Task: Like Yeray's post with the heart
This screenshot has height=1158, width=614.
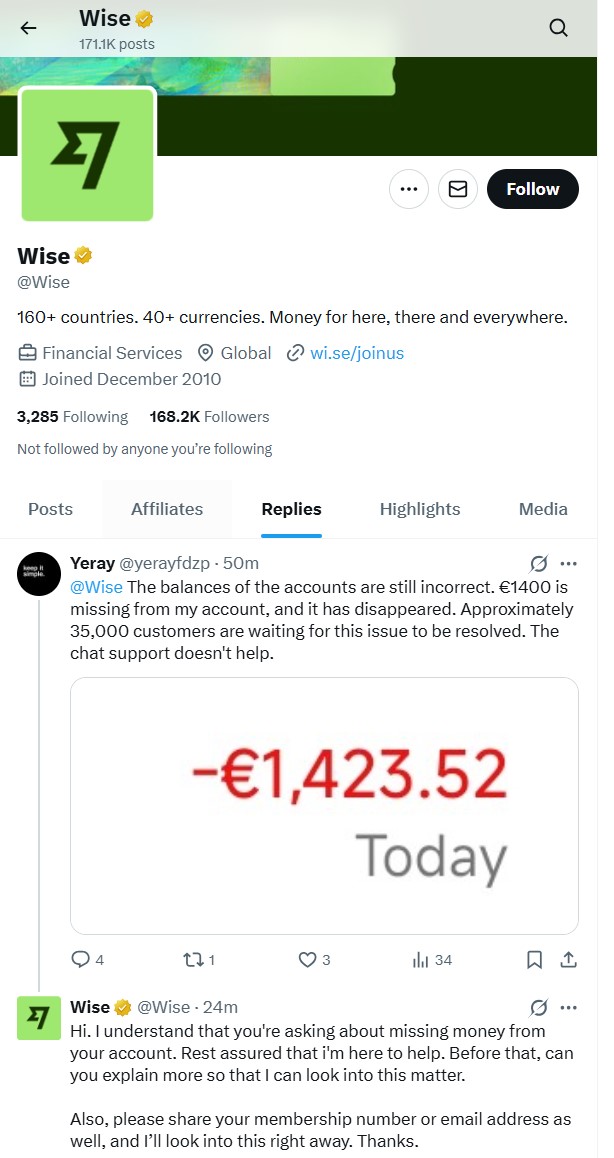Action: pos(314,959)
